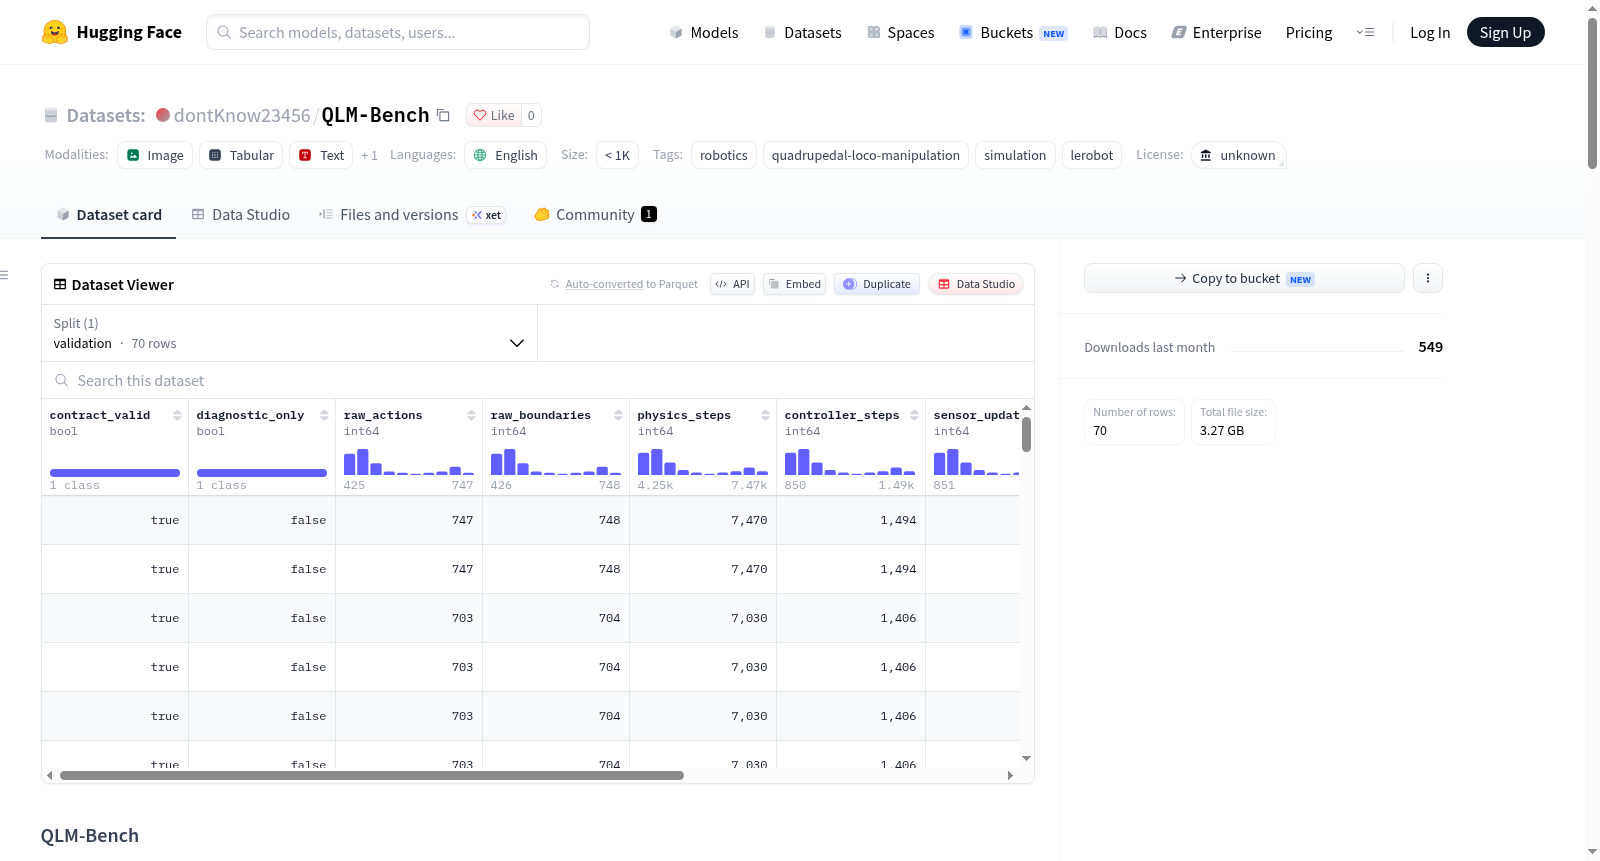Click the Log In link

pos(1429,32)
